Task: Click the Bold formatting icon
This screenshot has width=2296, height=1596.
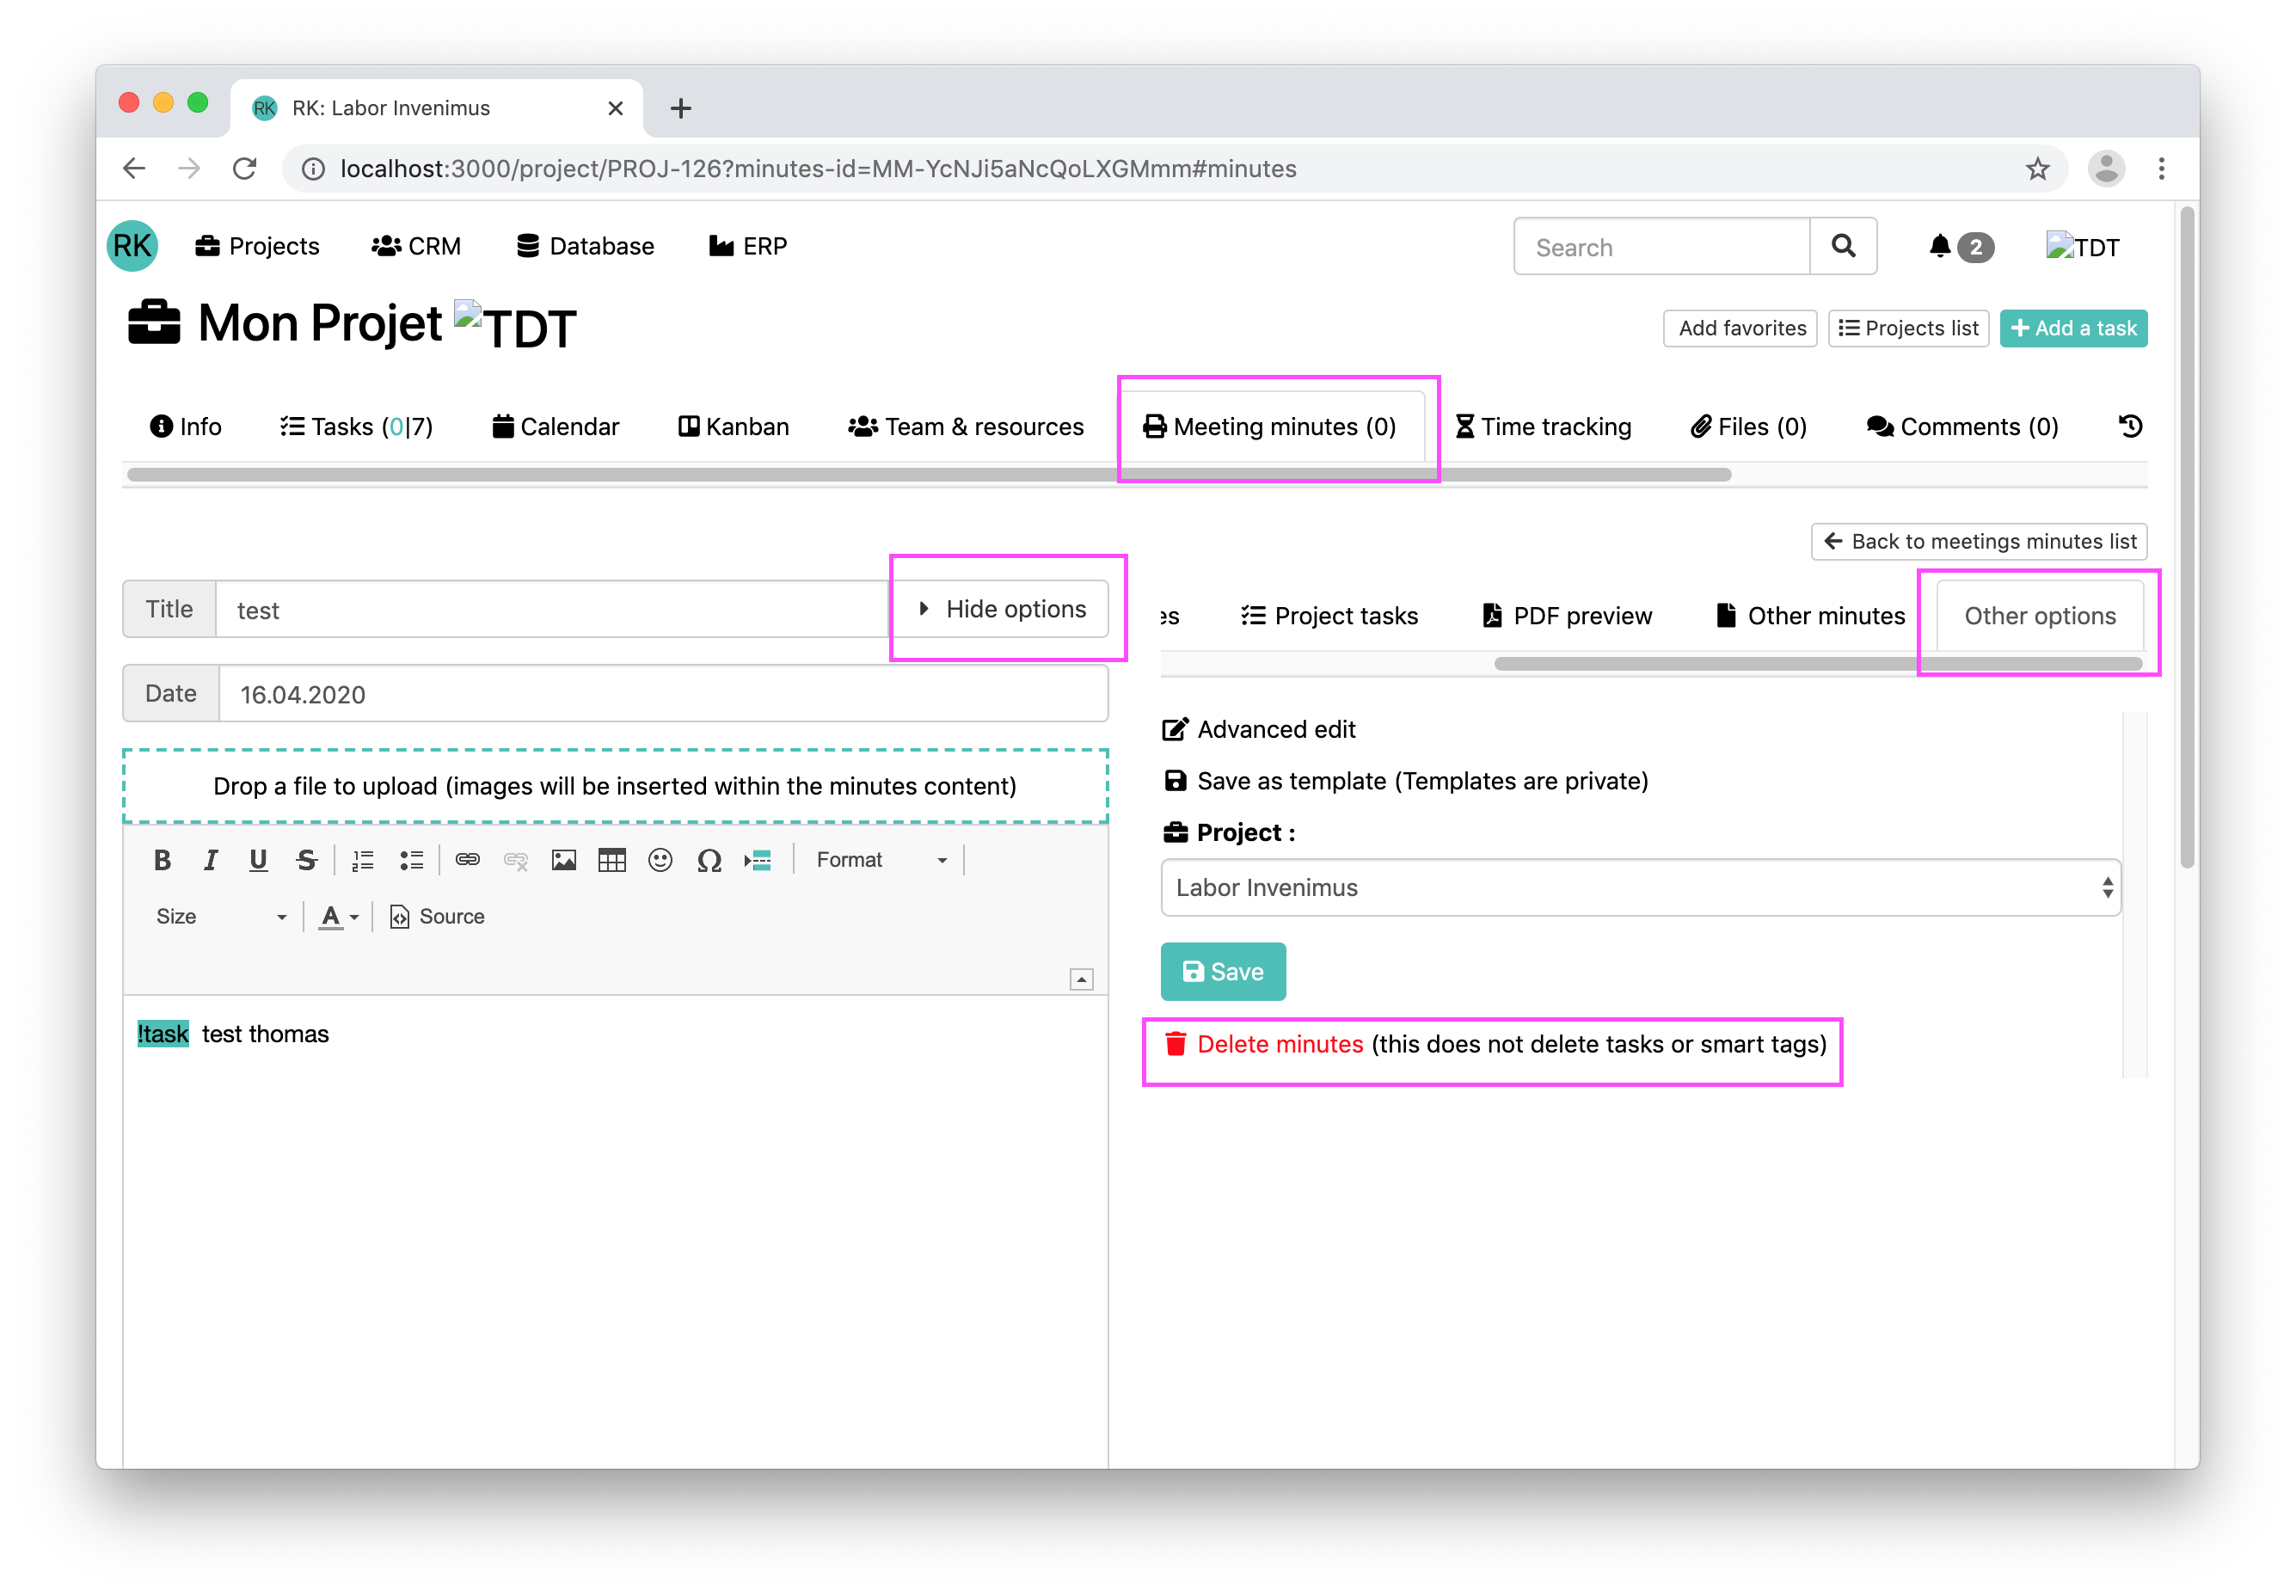Action: 162,860
